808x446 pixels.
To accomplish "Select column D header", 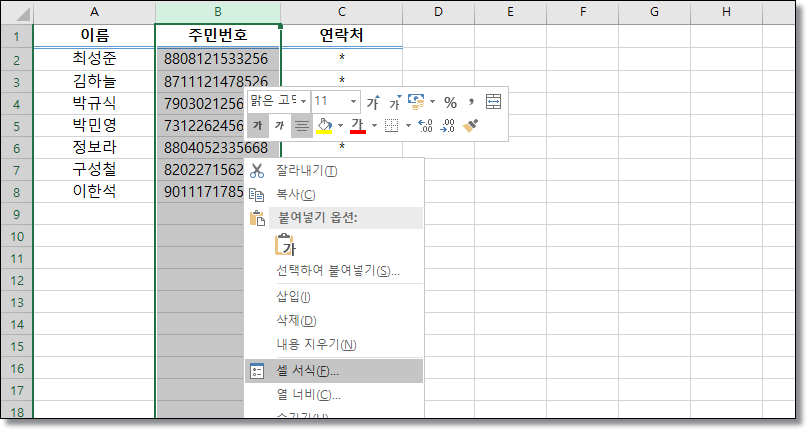I will (439, 12).
